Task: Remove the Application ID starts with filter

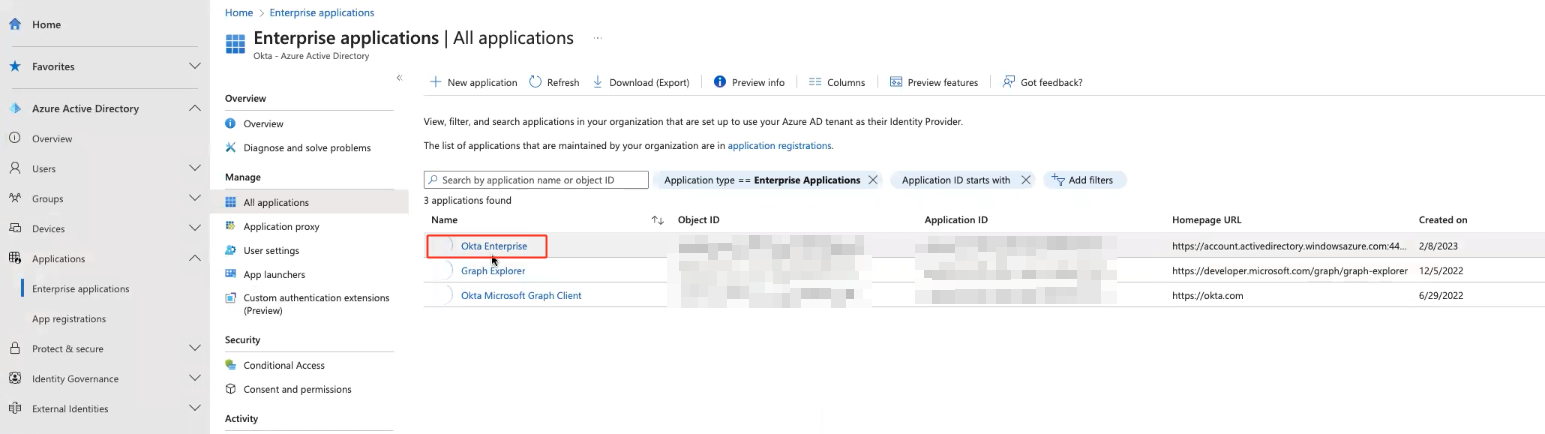Action: [x=1025, y=180]
